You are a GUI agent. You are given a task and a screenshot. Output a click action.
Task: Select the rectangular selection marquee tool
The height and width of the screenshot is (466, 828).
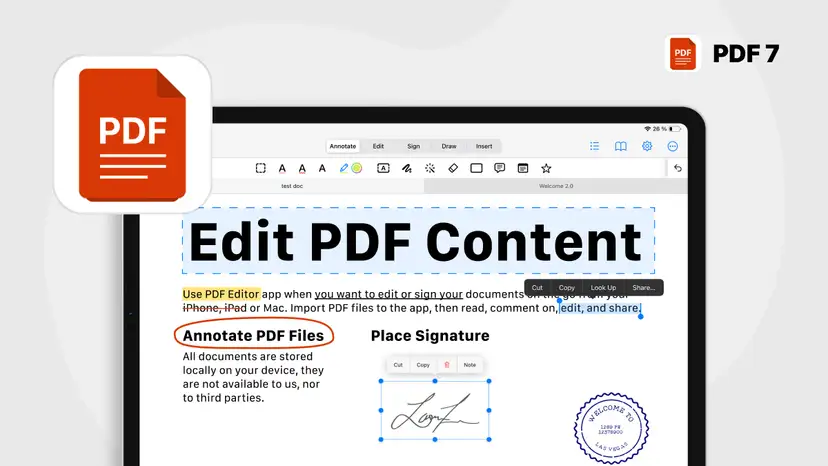coord(260,169)
